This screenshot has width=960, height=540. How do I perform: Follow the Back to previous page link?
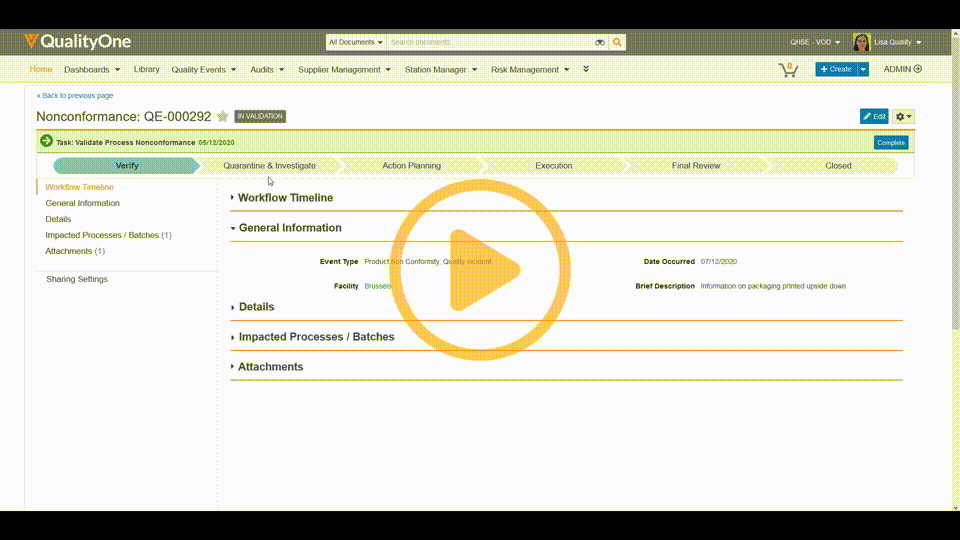pyautogui.click(x=75, y=96)
